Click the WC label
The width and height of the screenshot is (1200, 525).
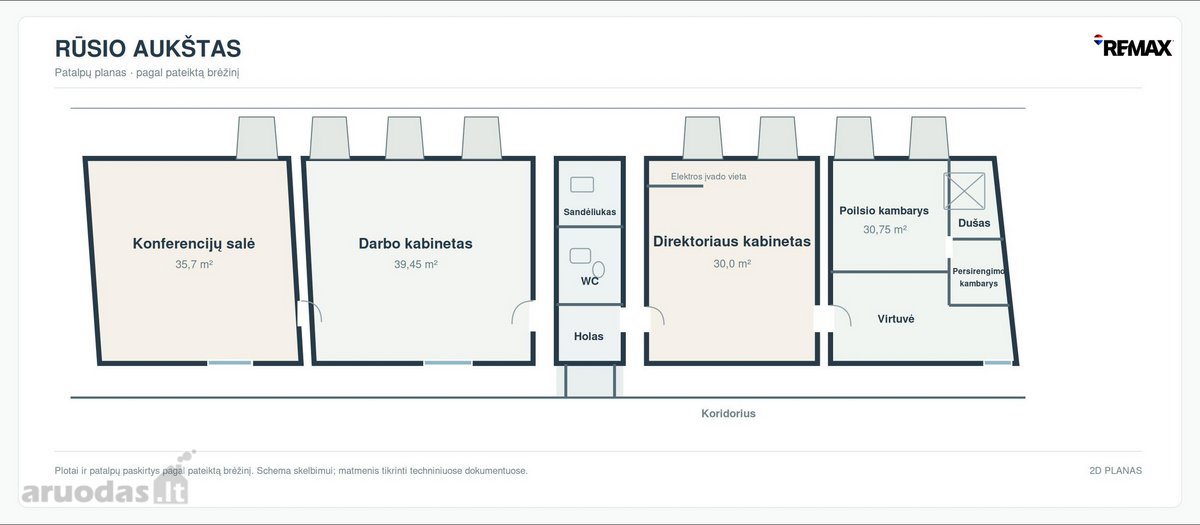click(x=590, y=281)
